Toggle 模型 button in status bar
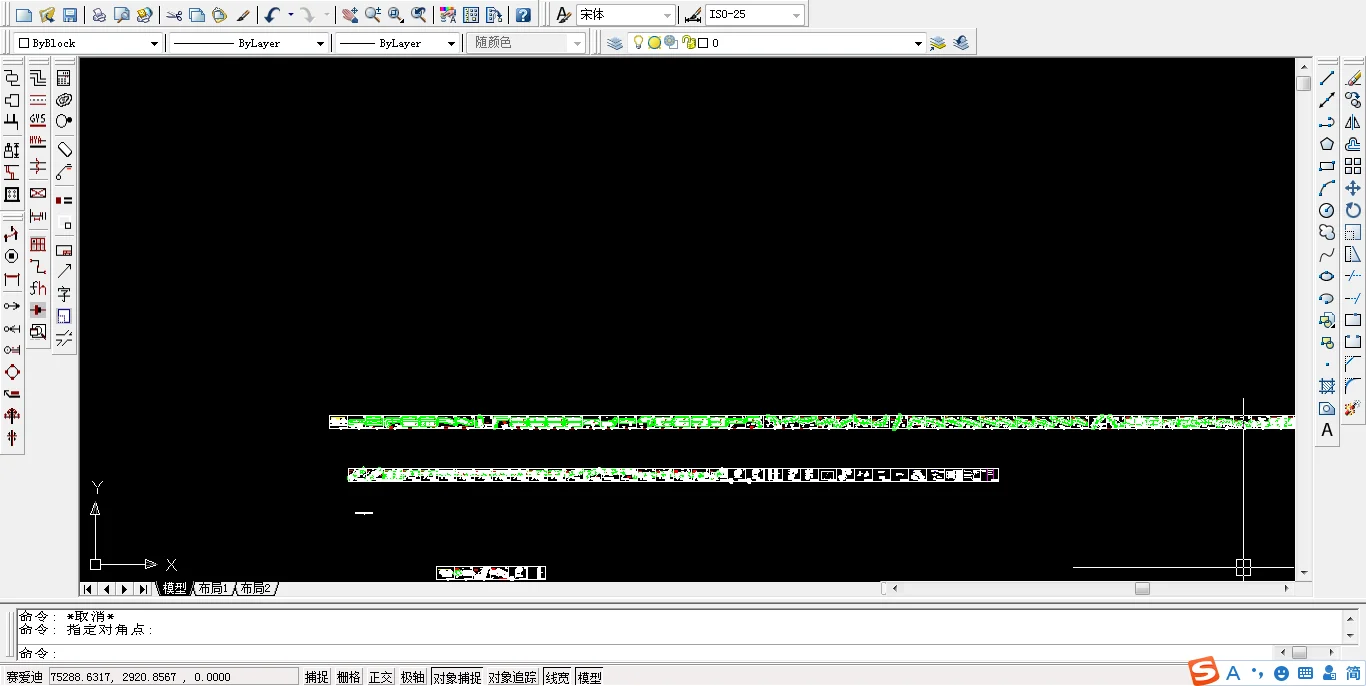The height and width of the screenshot is (686, 1366). 590,677
